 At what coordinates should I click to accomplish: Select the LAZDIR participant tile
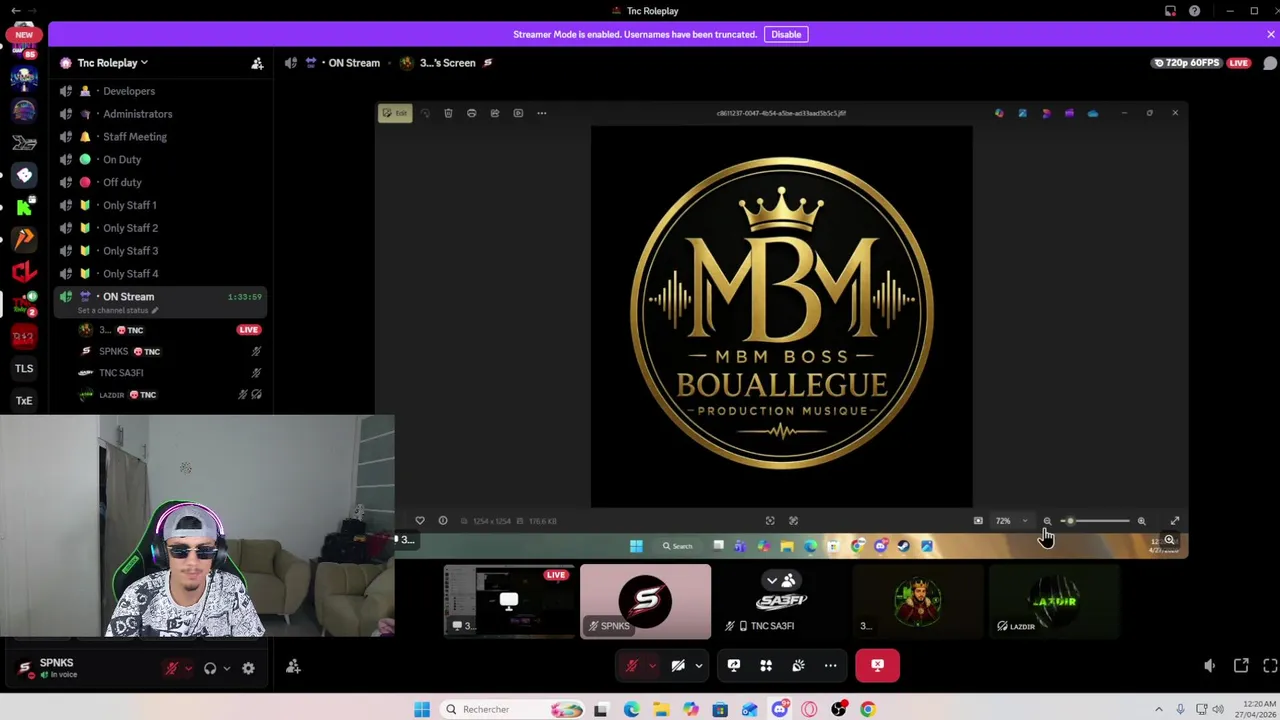[x=1054, y=602]
